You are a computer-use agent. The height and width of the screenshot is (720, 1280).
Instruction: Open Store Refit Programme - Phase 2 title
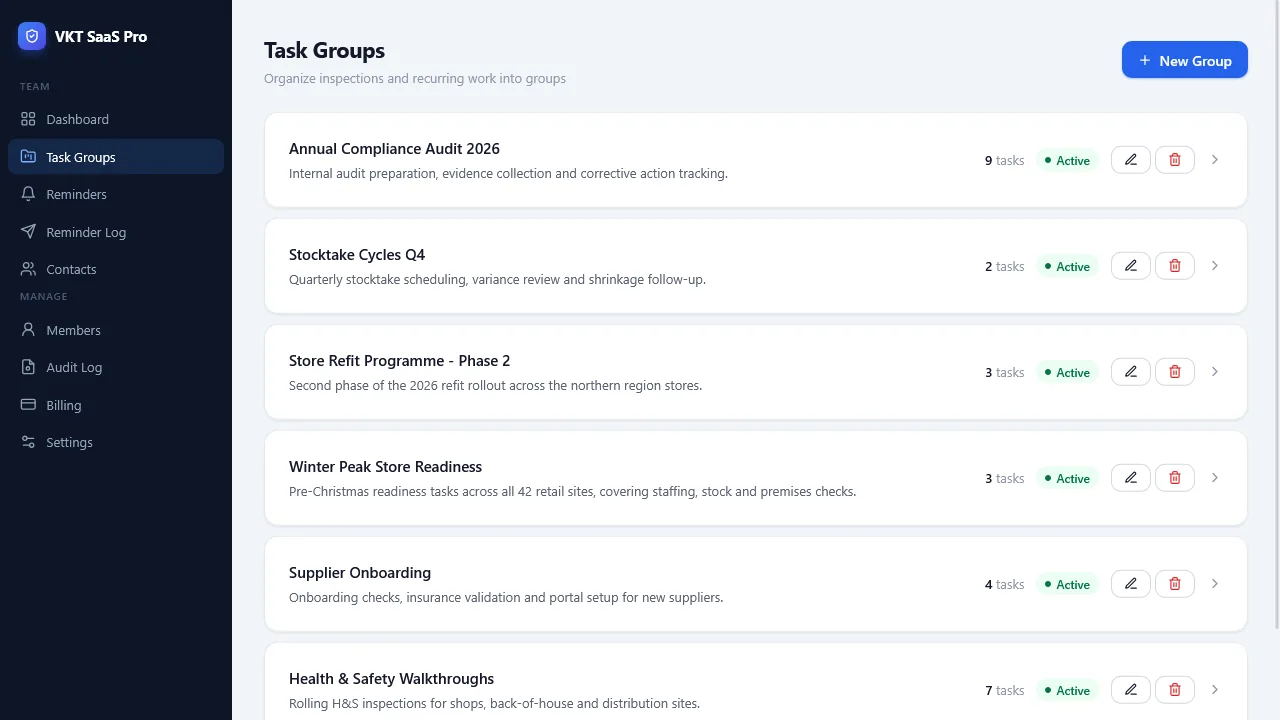(400, 361)
